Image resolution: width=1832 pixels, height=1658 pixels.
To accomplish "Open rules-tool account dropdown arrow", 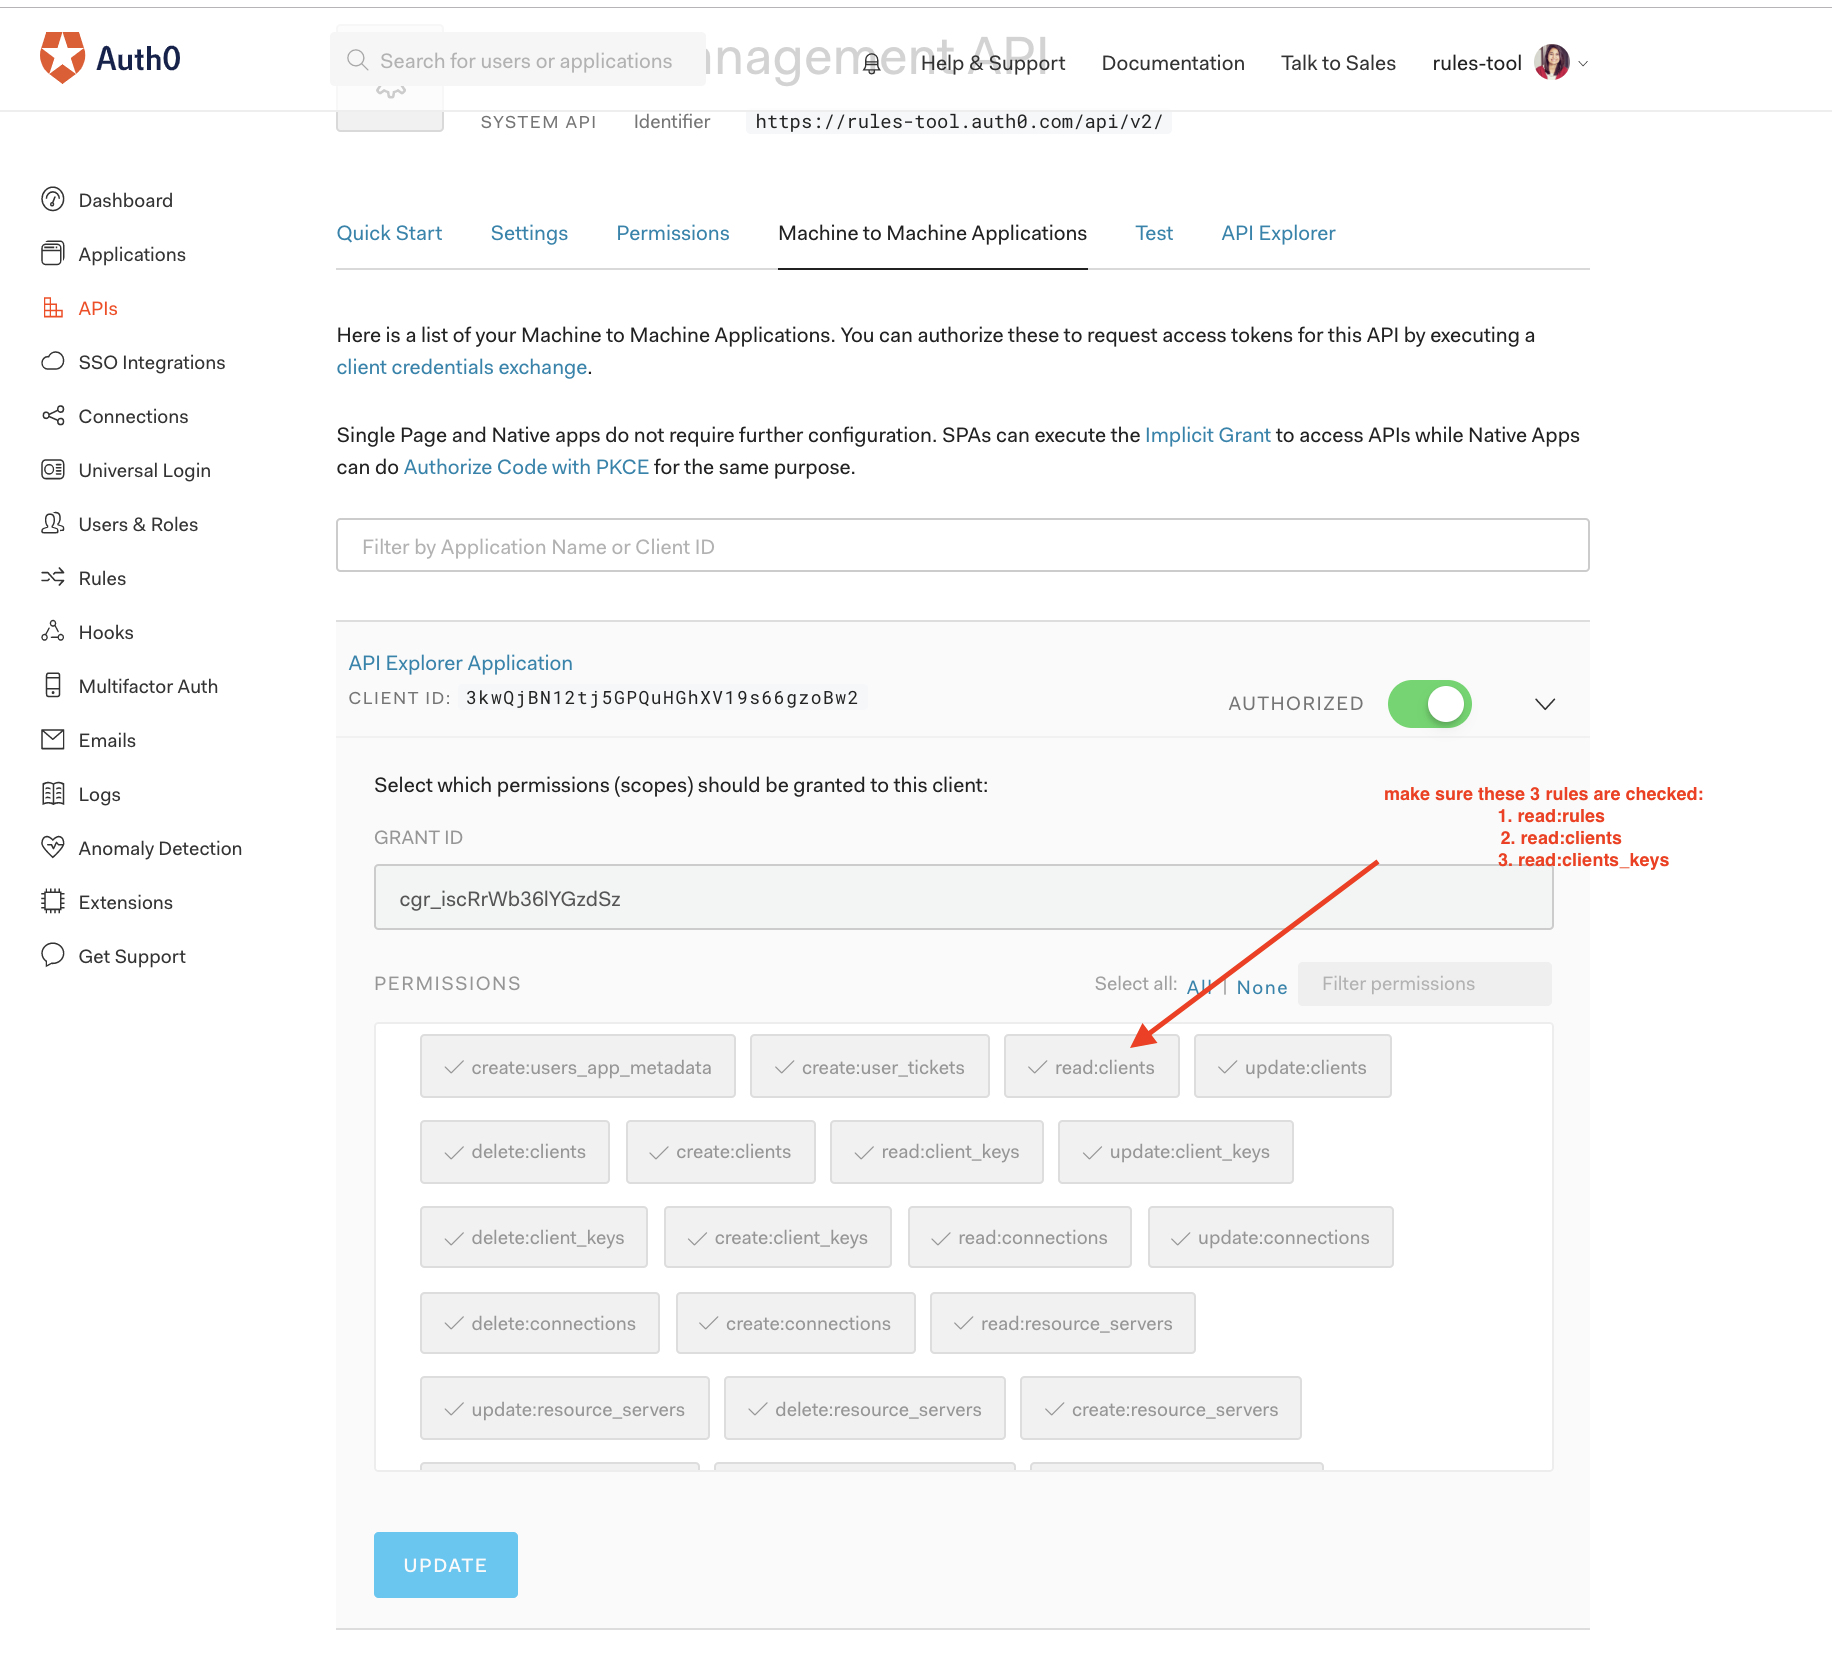I will [x=1583, y=63].
